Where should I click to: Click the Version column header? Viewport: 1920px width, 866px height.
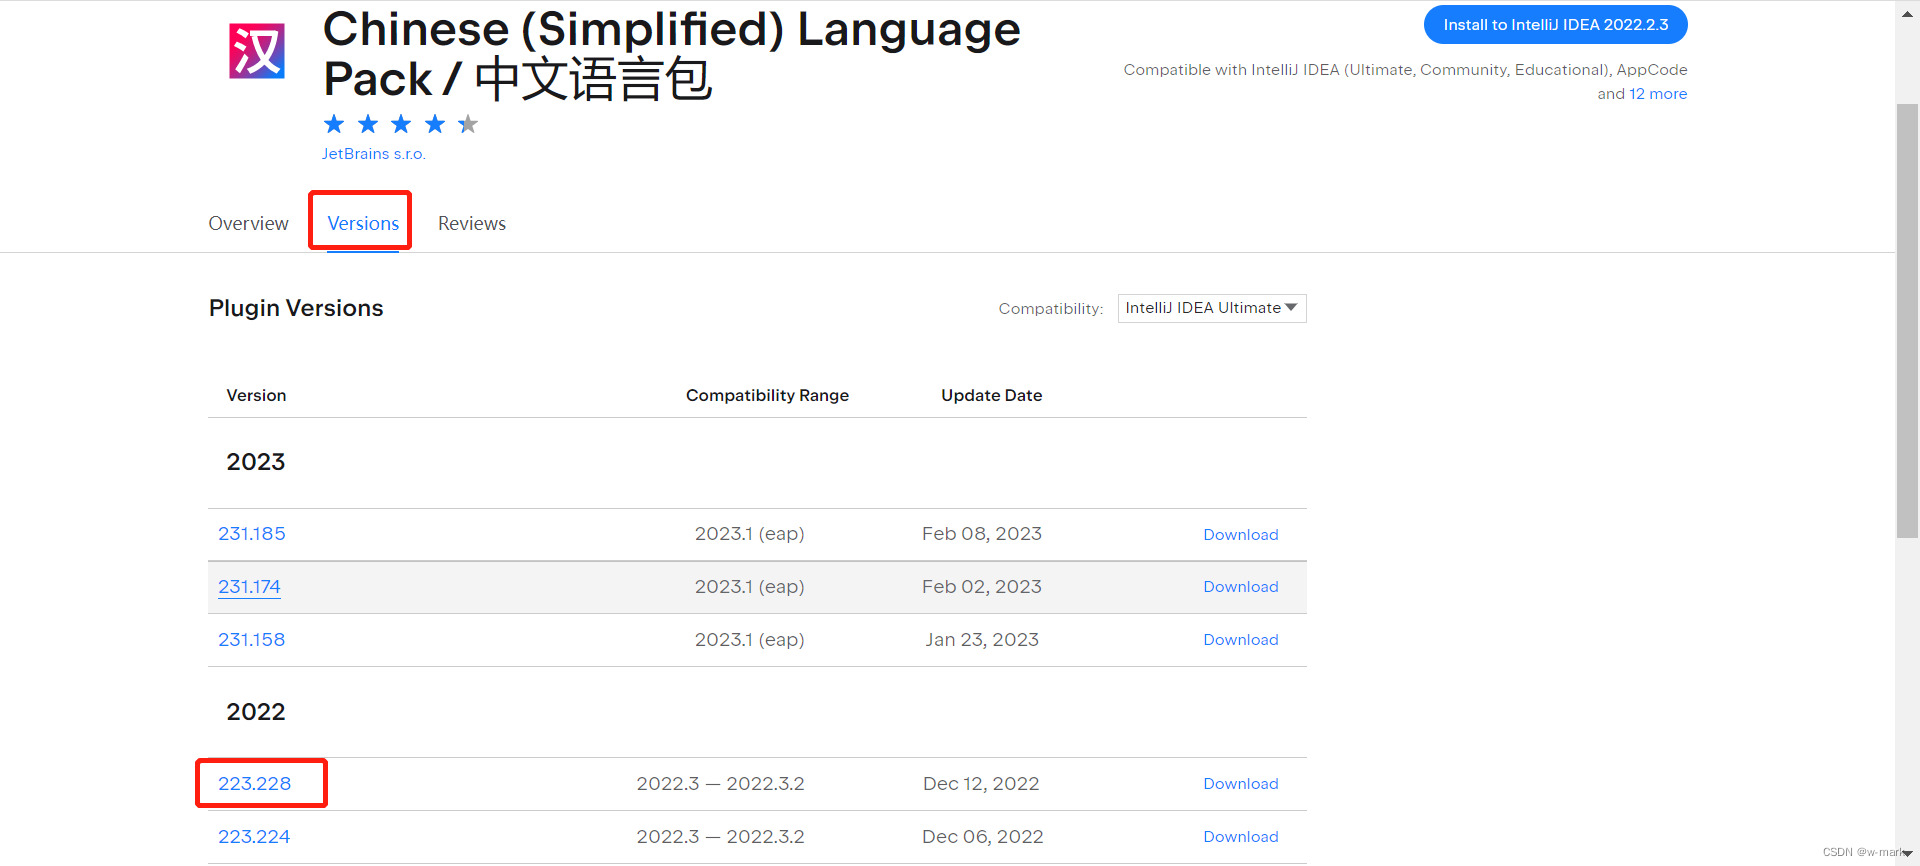coord(256,396)
